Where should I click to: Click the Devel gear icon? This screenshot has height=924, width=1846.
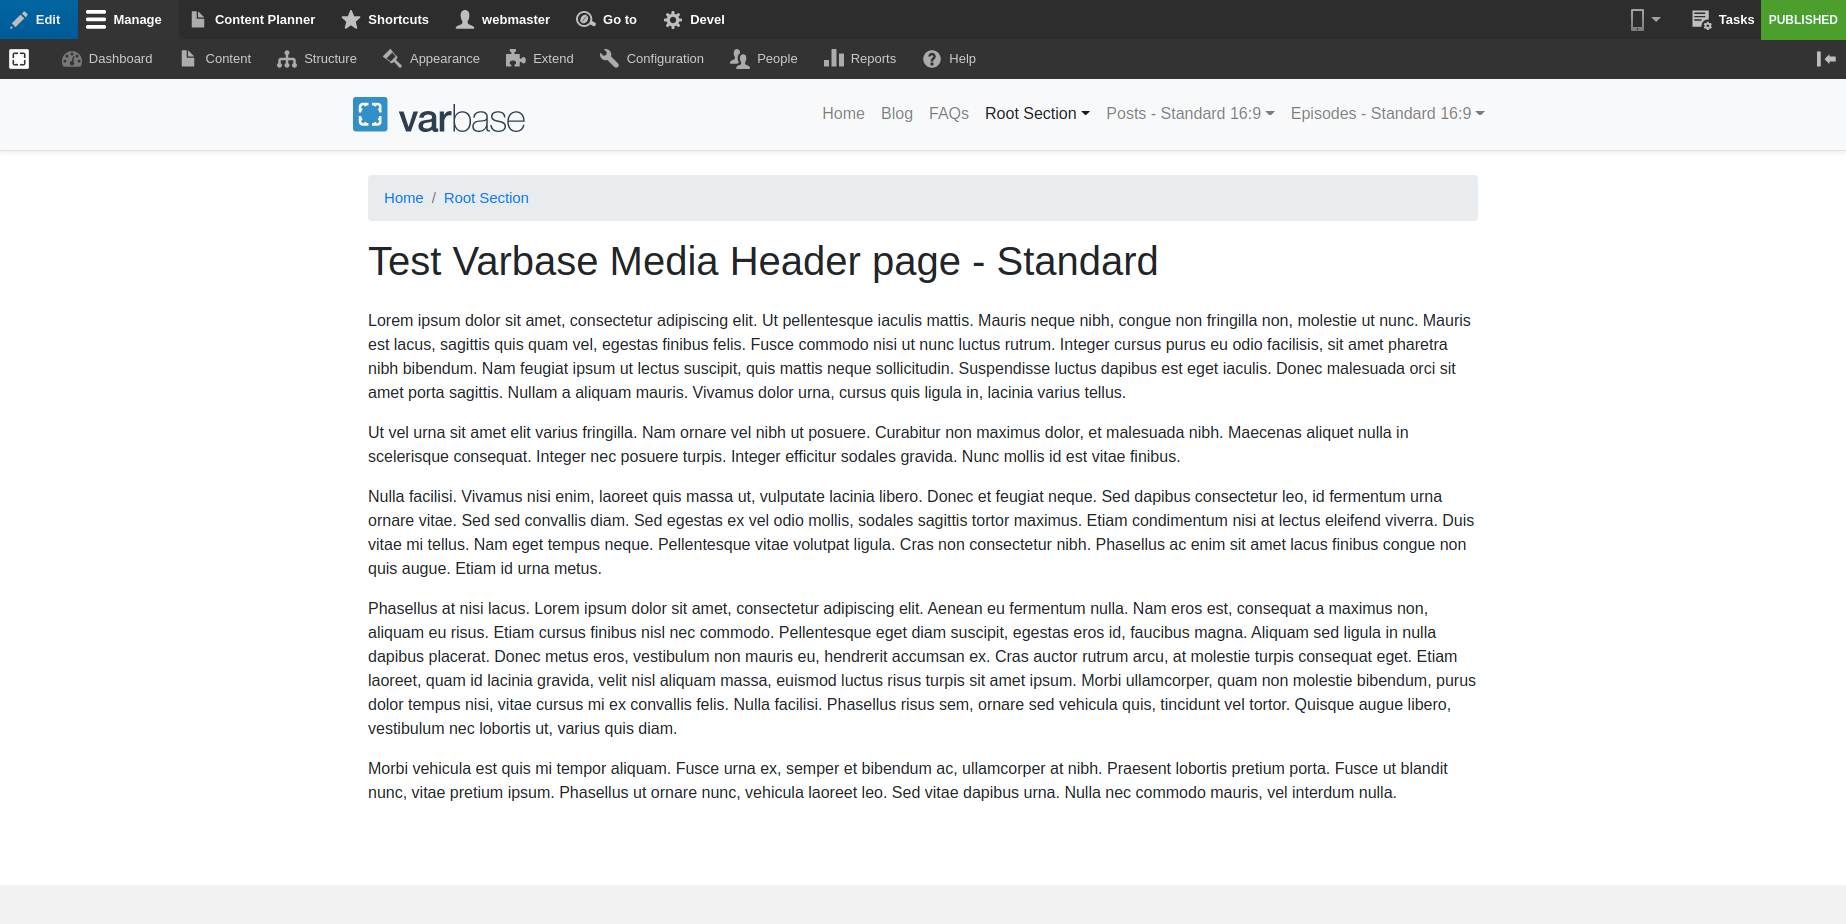[x=671, y=19]
